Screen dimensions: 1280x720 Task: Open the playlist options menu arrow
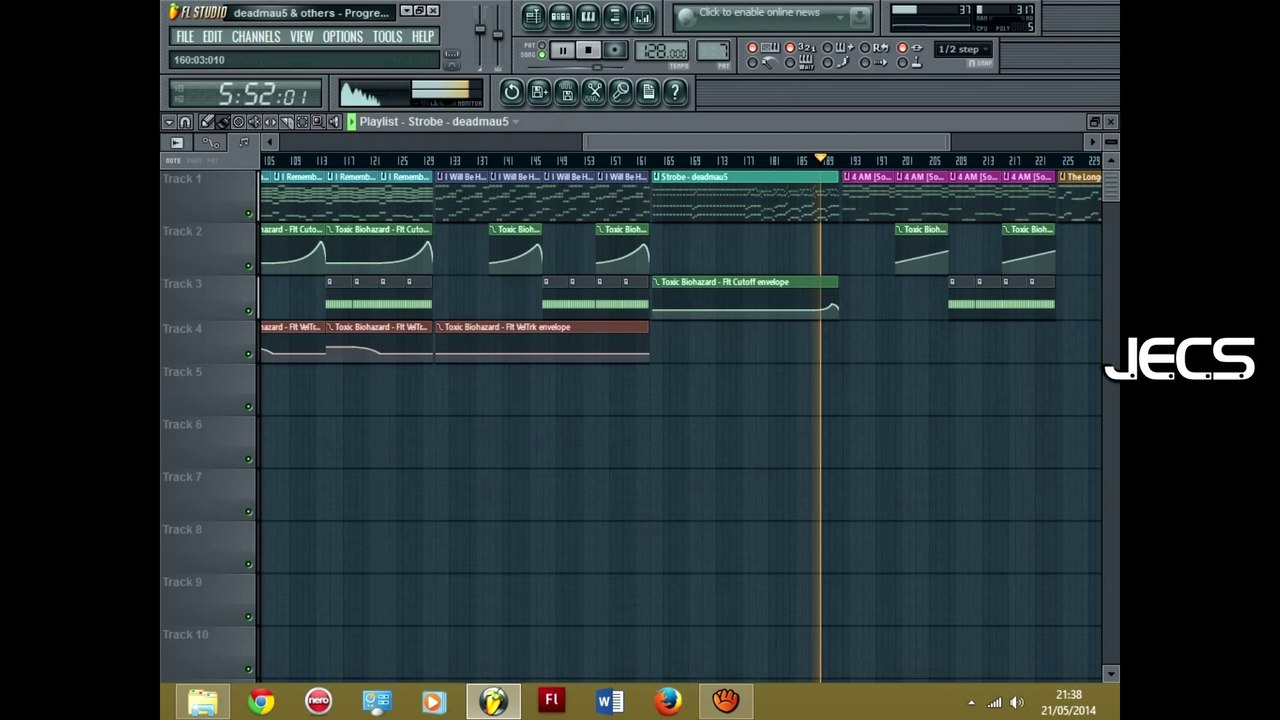pyautogui.click(x=168, y=122)
